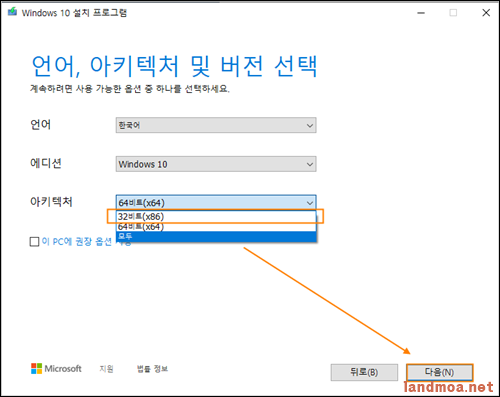Collapse the 아키텍처 64비트 combo box
Viewport: 500px width, 397px height.
[216, 202]
